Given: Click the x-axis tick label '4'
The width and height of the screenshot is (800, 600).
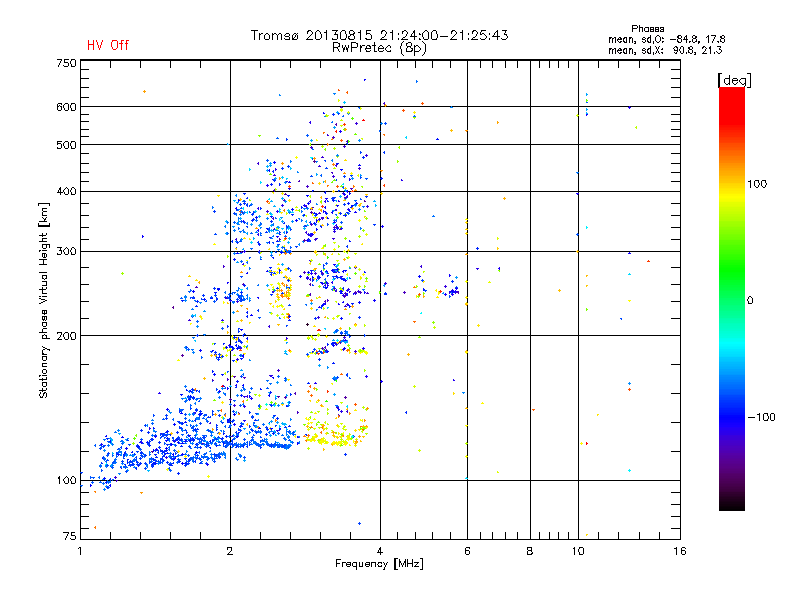Looking at the screenshot, I should [x=380, y=551].
